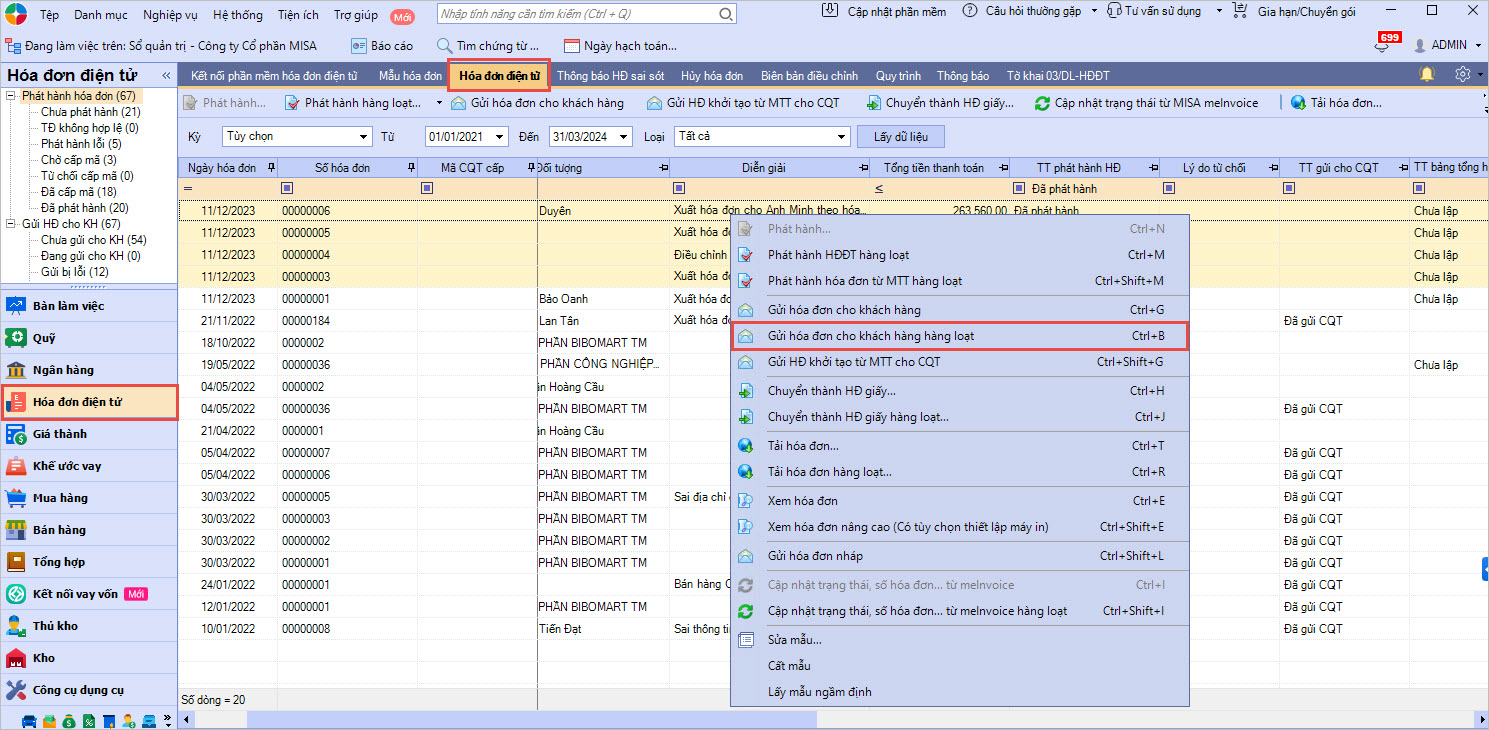Toggle filter checkbox under Số hóa đơn column
This screenshot has width=1489, height=730.
pyautogui.click(x=287, y=188)
